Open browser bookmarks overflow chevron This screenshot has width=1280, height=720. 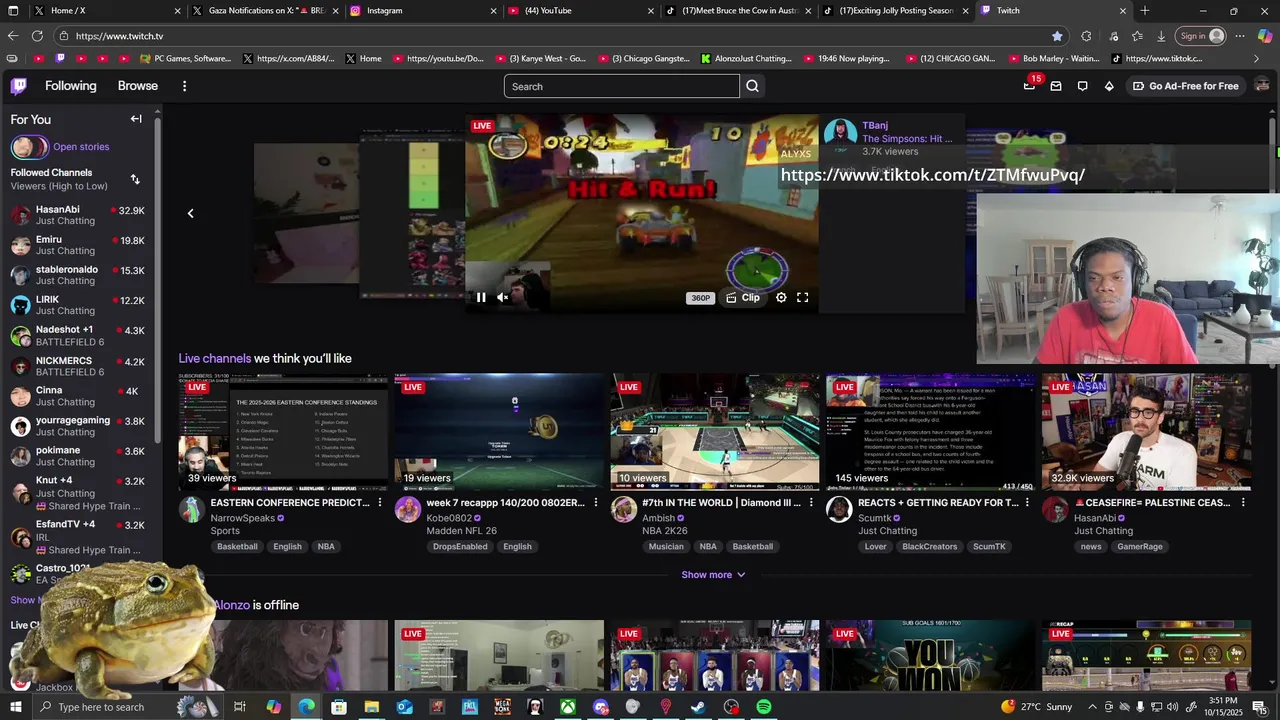(x=1256, y=59)
